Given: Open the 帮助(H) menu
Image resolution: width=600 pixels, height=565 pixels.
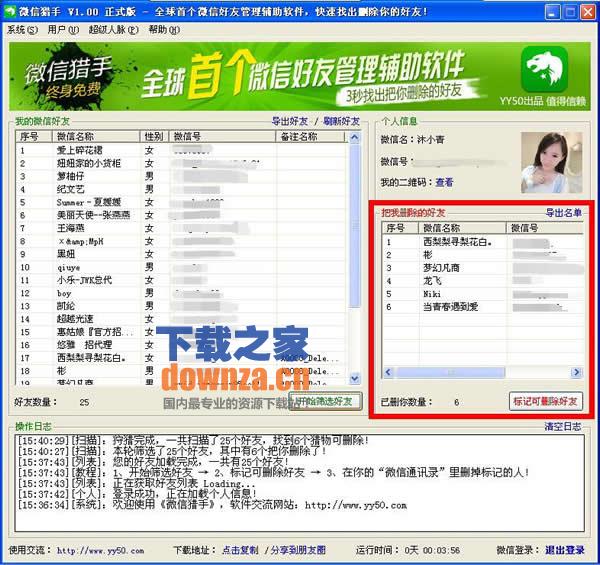Looking at the screenshot, I should point(164,30).
